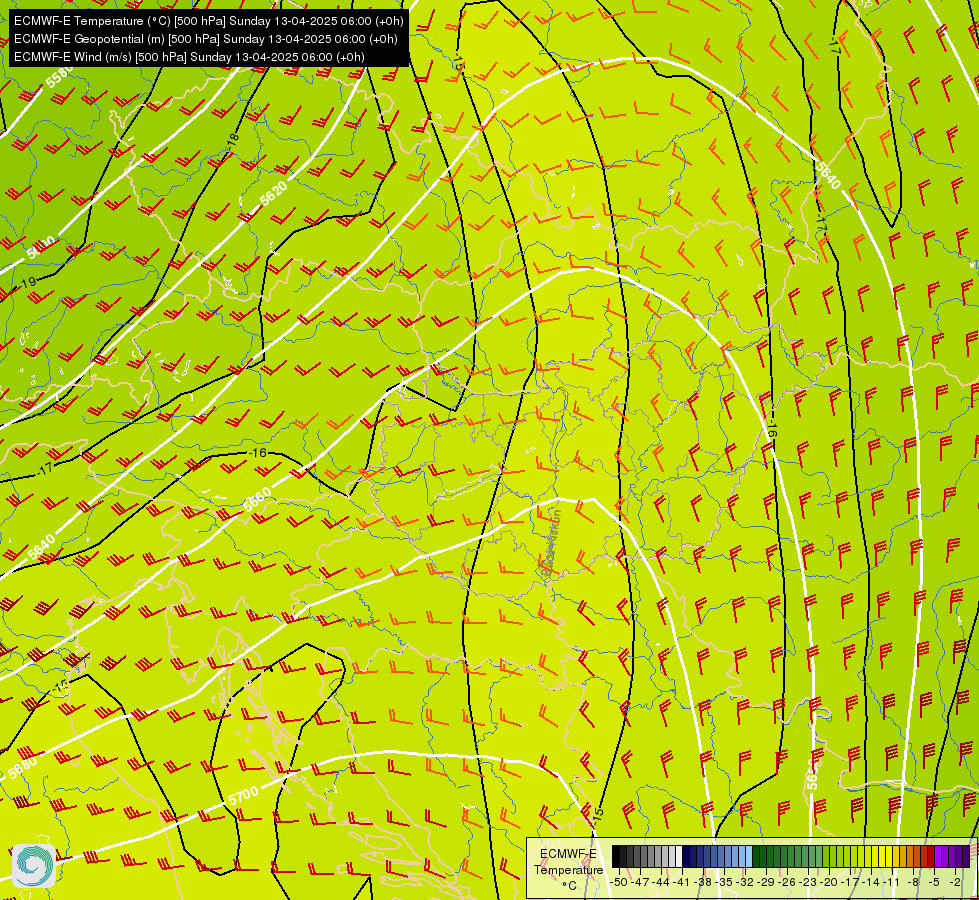Click the -19 isotherm label

click(28, 282)
